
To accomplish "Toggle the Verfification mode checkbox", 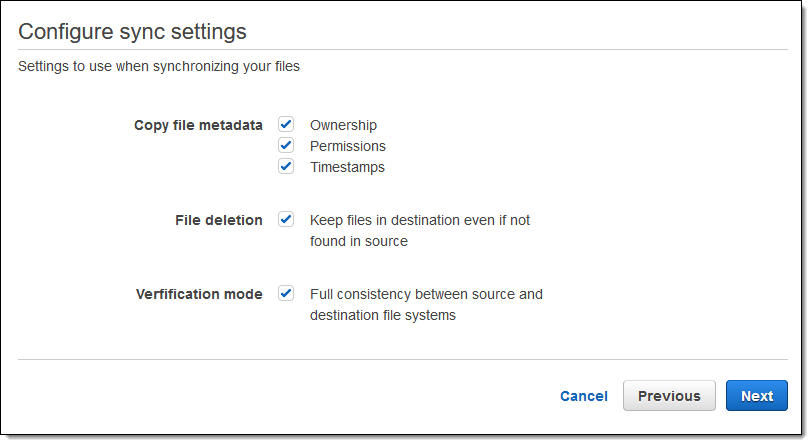I will click(x=286, y=293).
